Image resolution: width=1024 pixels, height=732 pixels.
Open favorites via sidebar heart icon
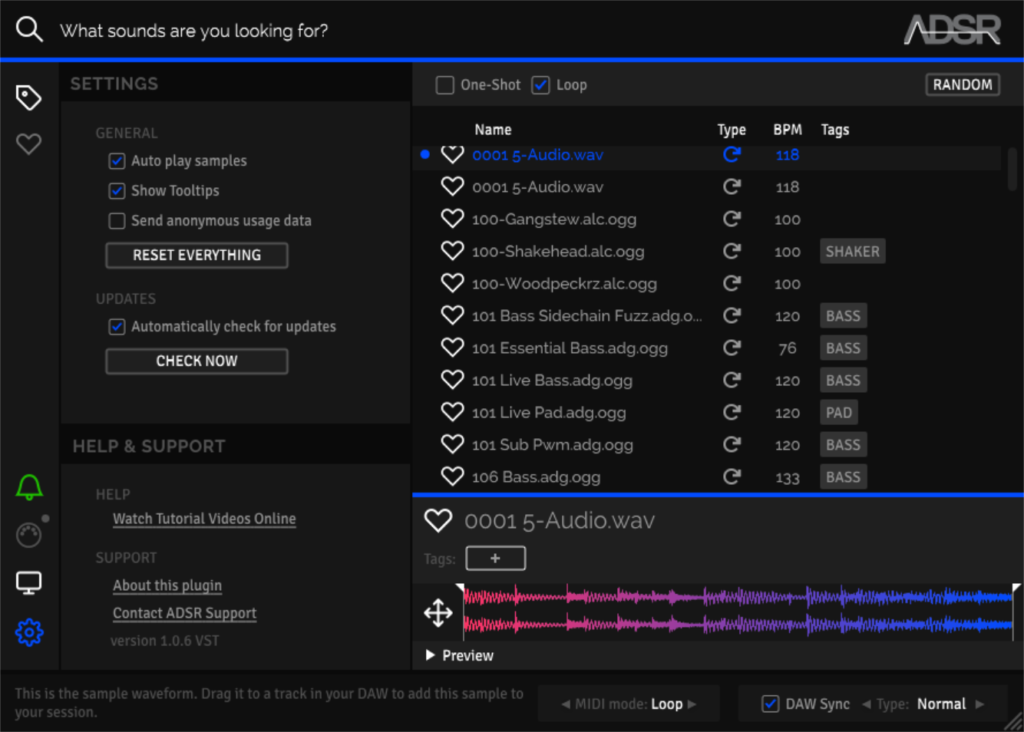click(29, 145)
